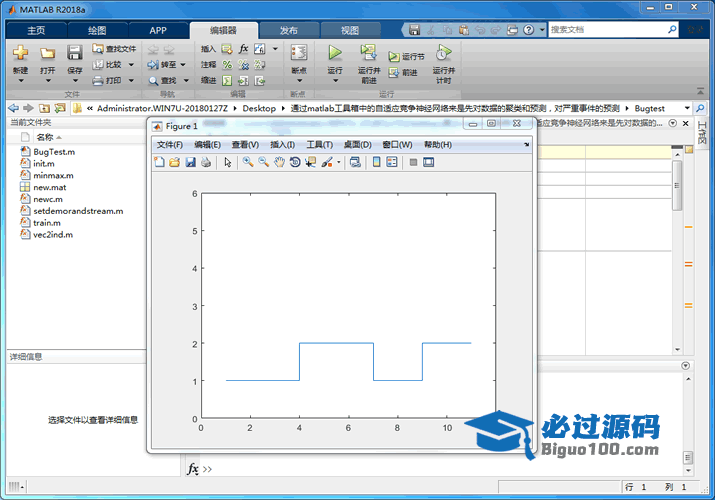Toggle Zoom Out magnifier tool
The image size is (715, 500).
264,162
